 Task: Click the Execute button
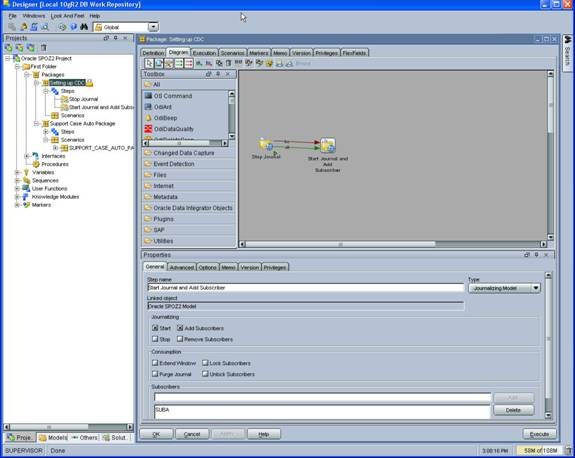tap(539, 434)
